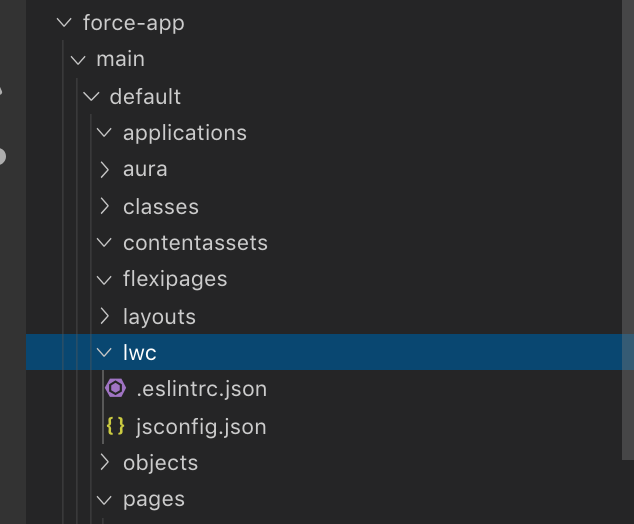Collapse the force-app folder chevron

pyautogui.click(x=64, y=22)
